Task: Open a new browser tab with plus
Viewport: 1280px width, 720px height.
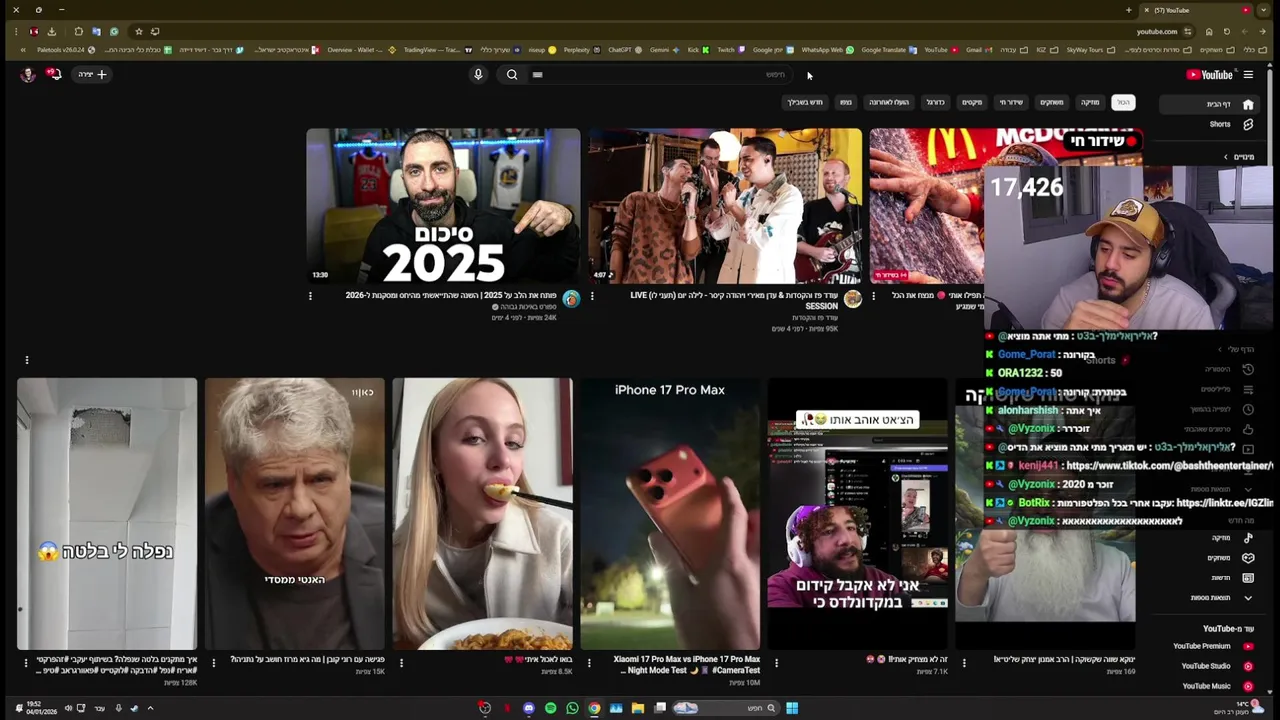Action: tap(1128, 10)
